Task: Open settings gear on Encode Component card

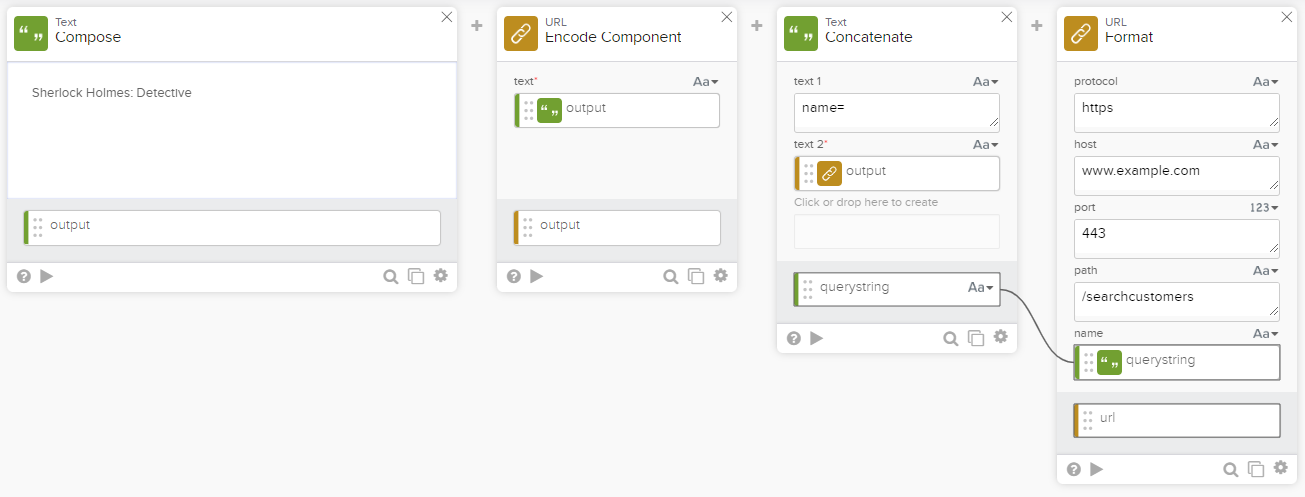Action: pyautogui.click(x=720, y=276)
